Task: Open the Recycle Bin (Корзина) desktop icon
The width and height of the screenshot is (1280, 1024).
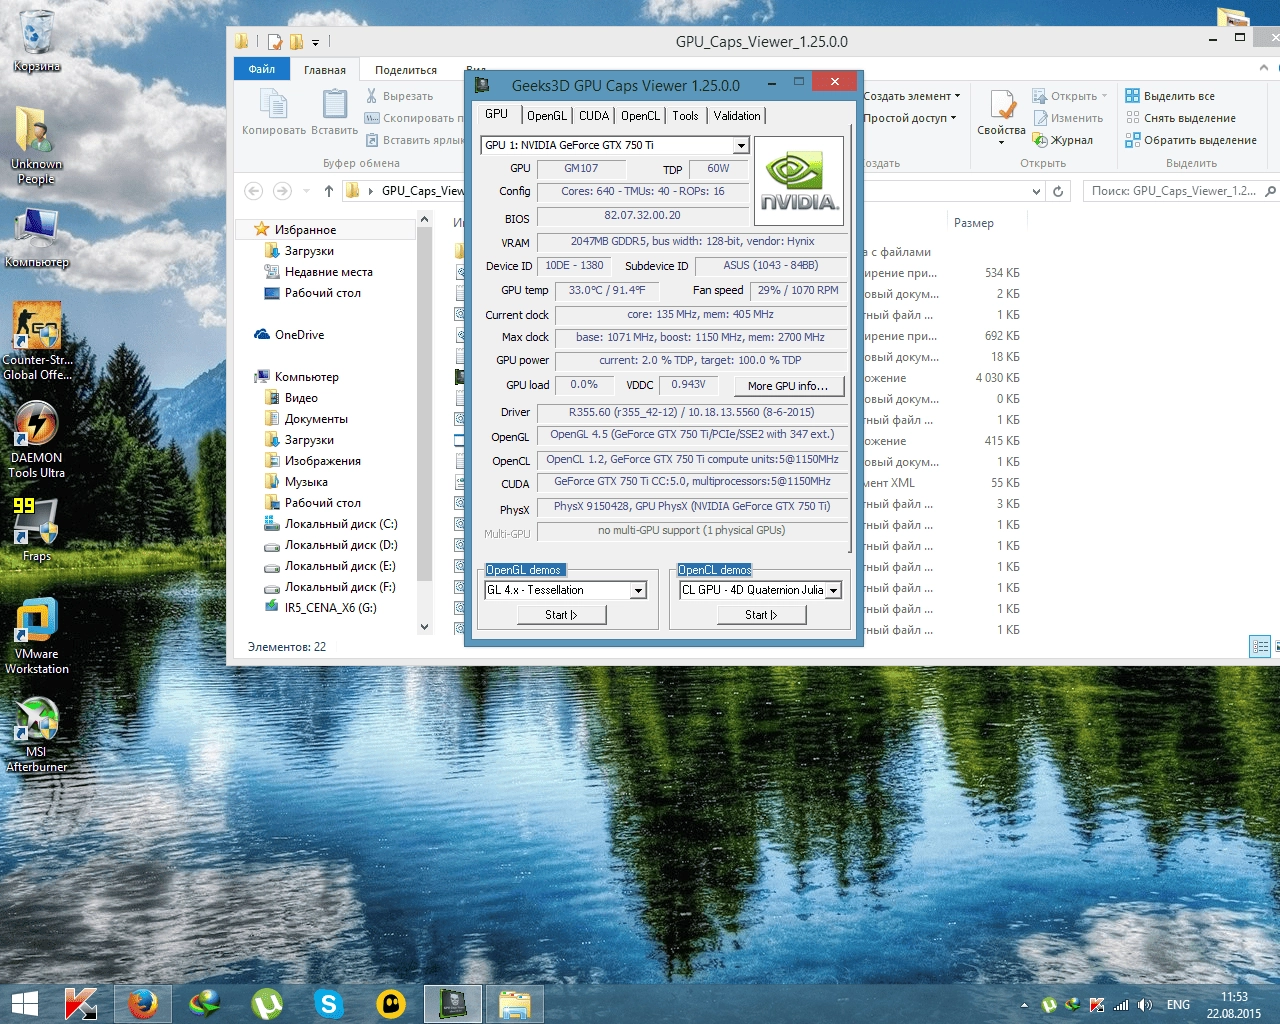Action: pyautogui.click(x=37, y=40)
